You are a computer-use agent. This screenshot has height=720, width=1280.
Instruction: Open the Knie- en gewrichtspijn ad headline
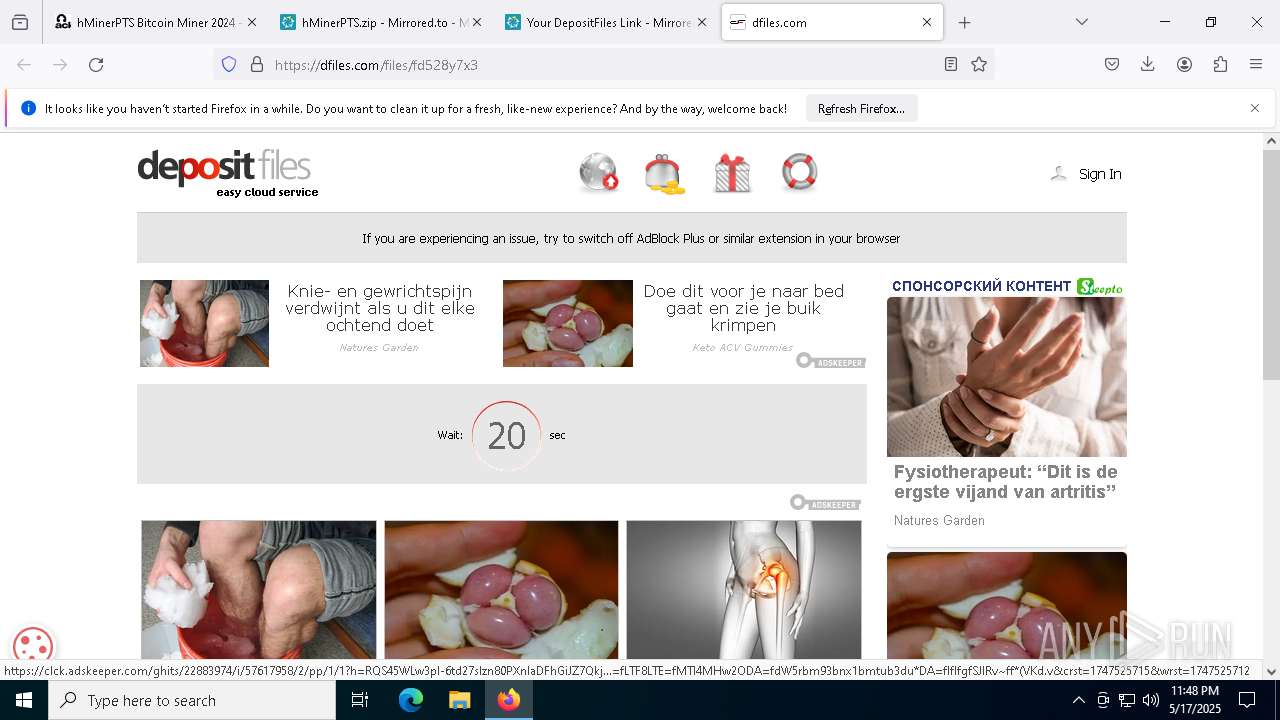pos(380,308)
